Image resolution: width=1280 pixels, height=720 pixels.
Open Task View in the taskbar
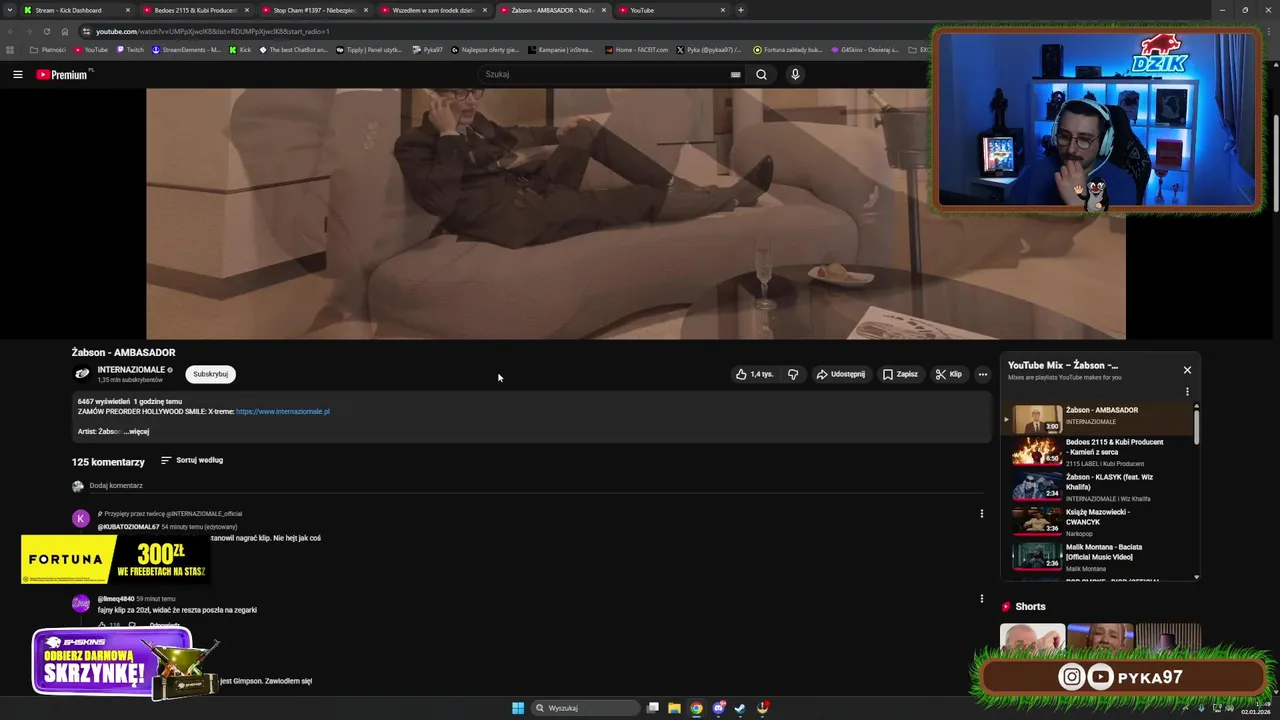click(652, 708)
